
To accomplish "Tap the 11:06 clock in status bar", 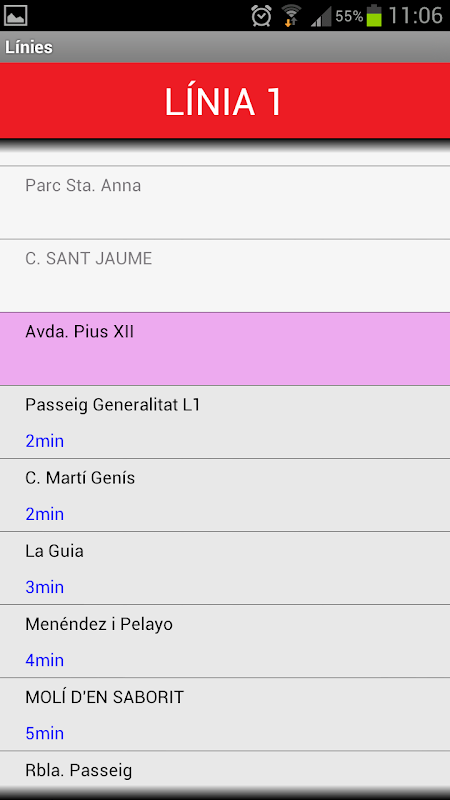I will click(x=415, y=16).
